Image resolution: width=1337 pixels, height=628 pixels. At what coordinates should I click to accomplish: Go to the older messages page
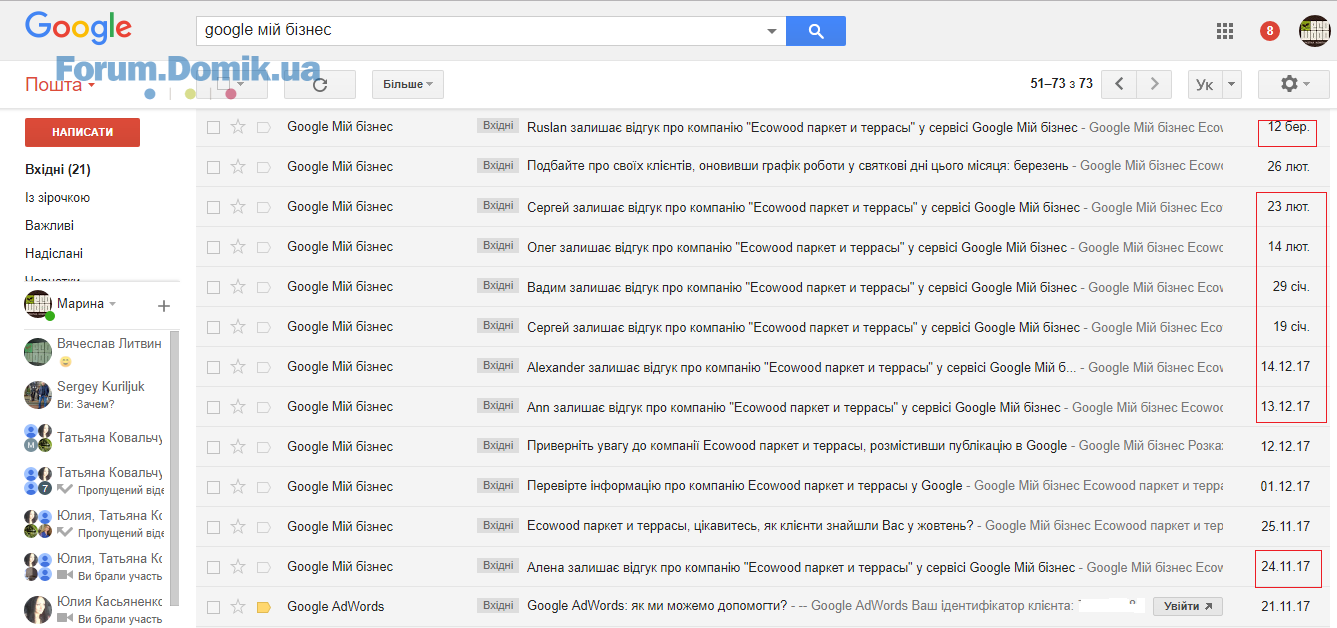click(1154, 84)
